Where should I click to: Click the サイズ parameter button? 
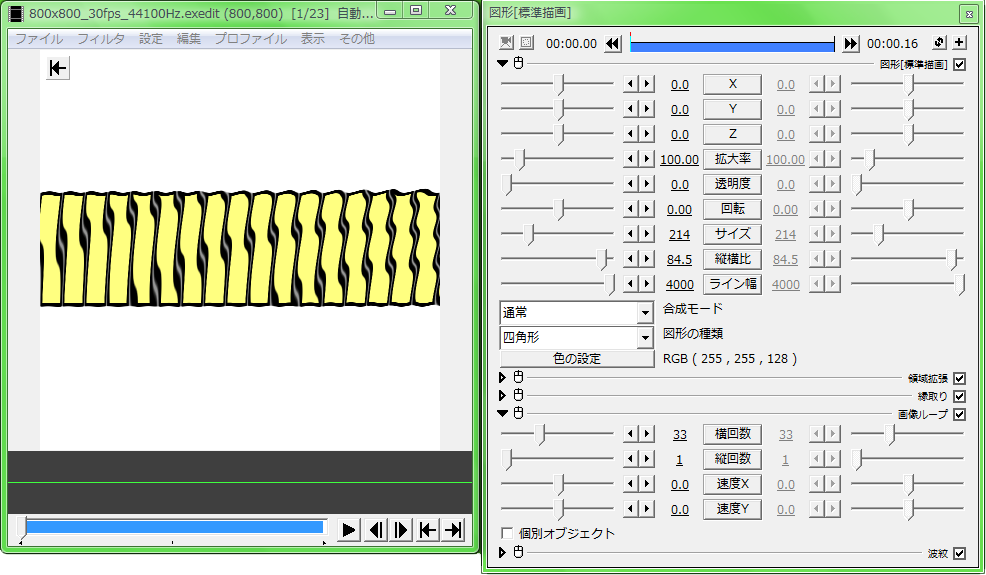733,234
